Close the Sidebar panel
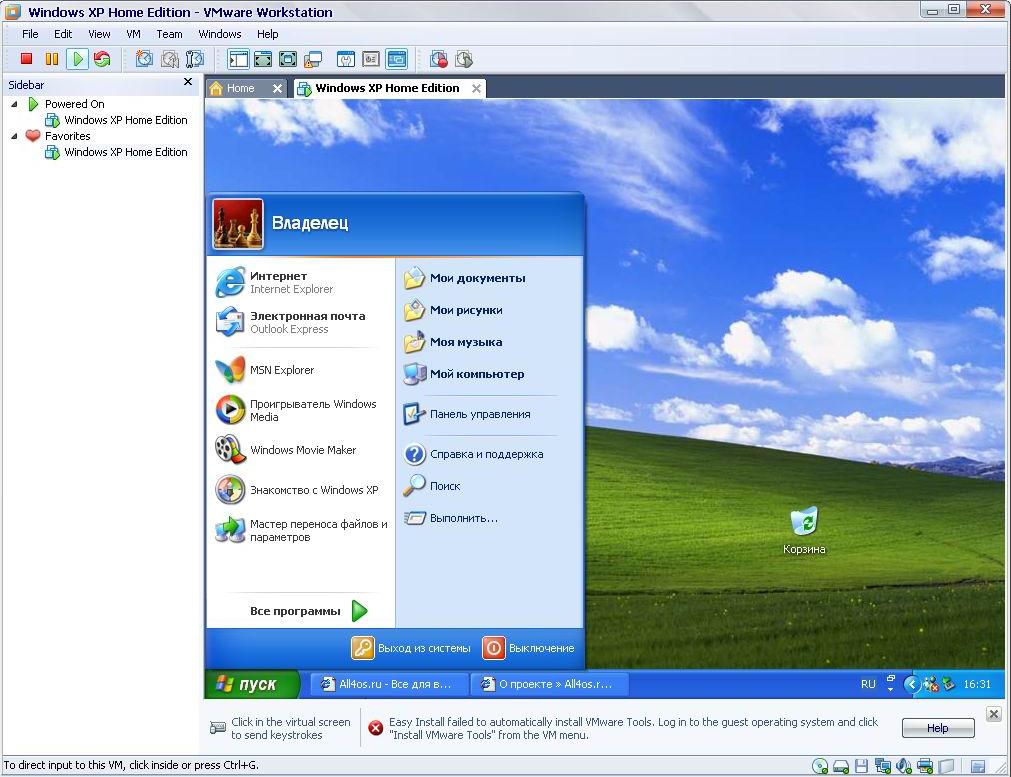The height and width of the screenshot is (777, 1011). click(x=188, y=82)
